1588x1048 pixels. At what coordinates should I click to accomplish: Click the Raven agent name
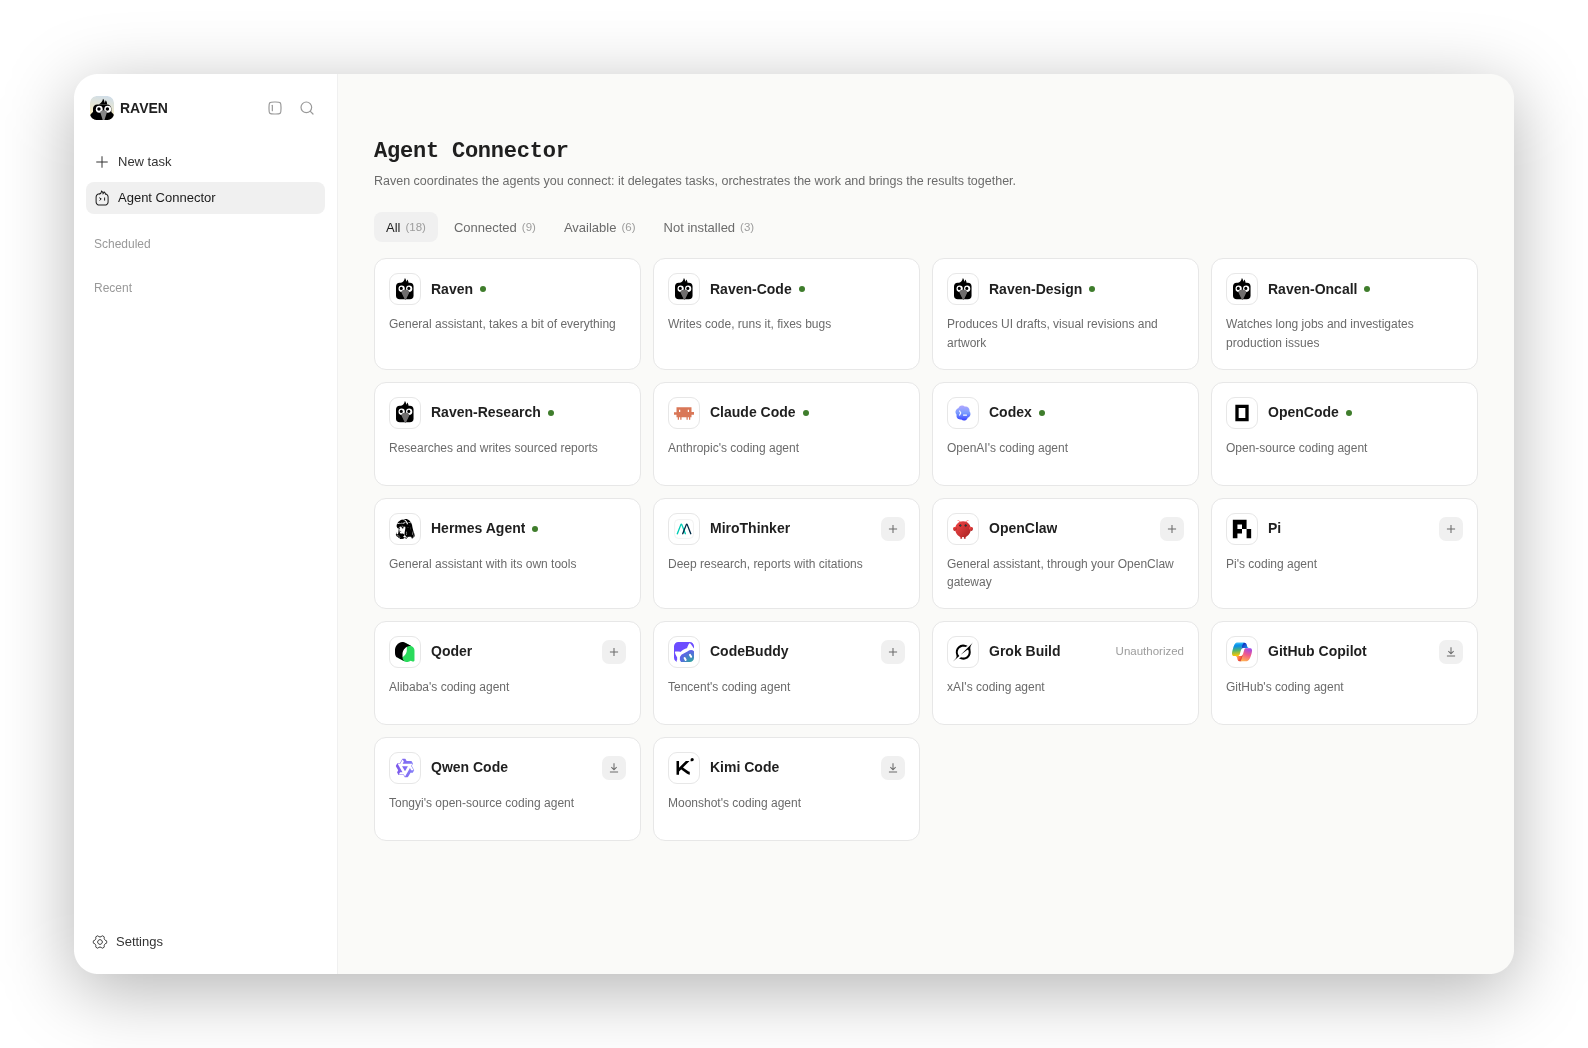(452, 289)
